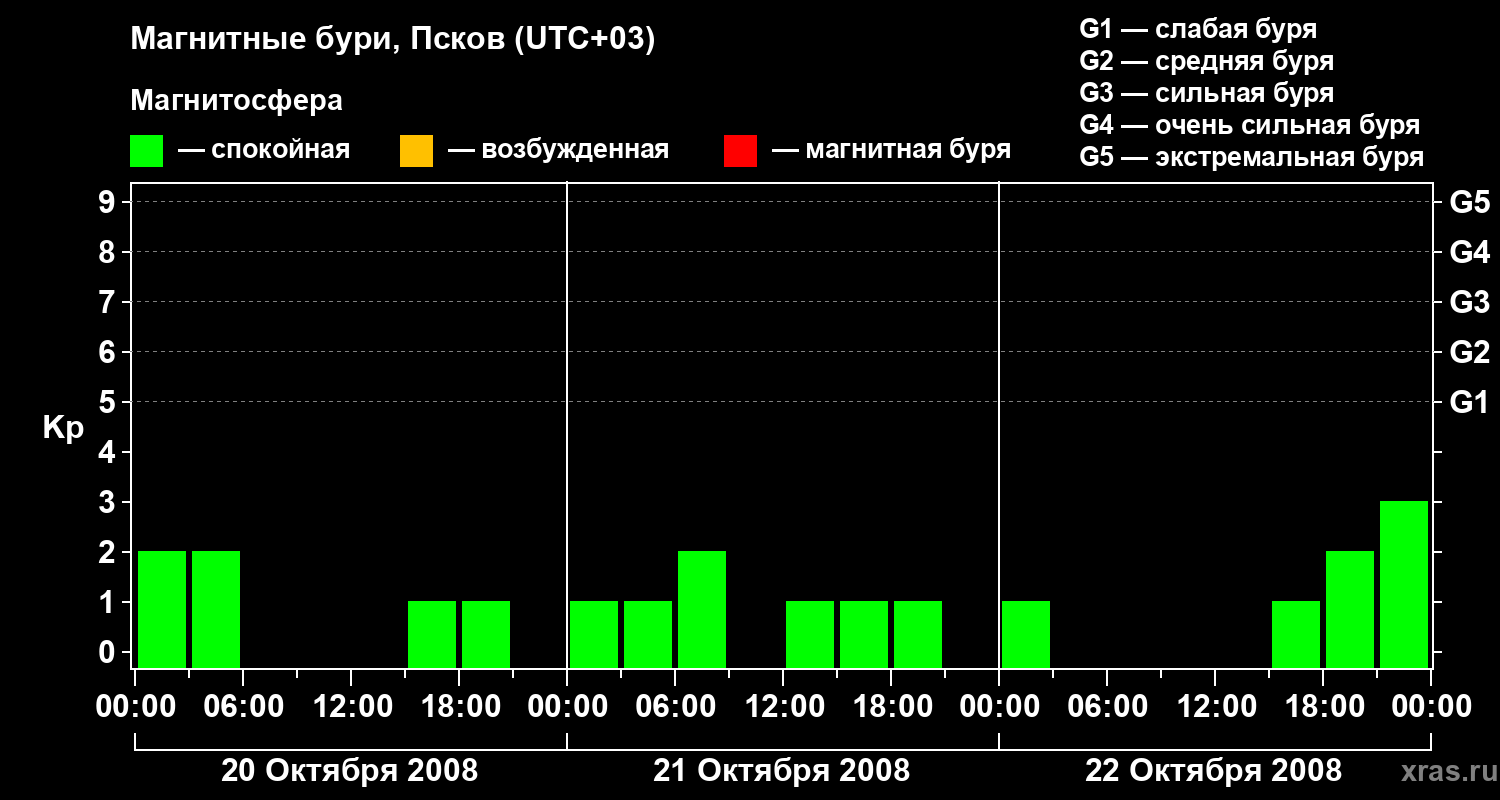Viewport: 1500px width, 800px height.
Task: Click '06:00' tick label under 22 Октября
Action: tap(1107, 707)
